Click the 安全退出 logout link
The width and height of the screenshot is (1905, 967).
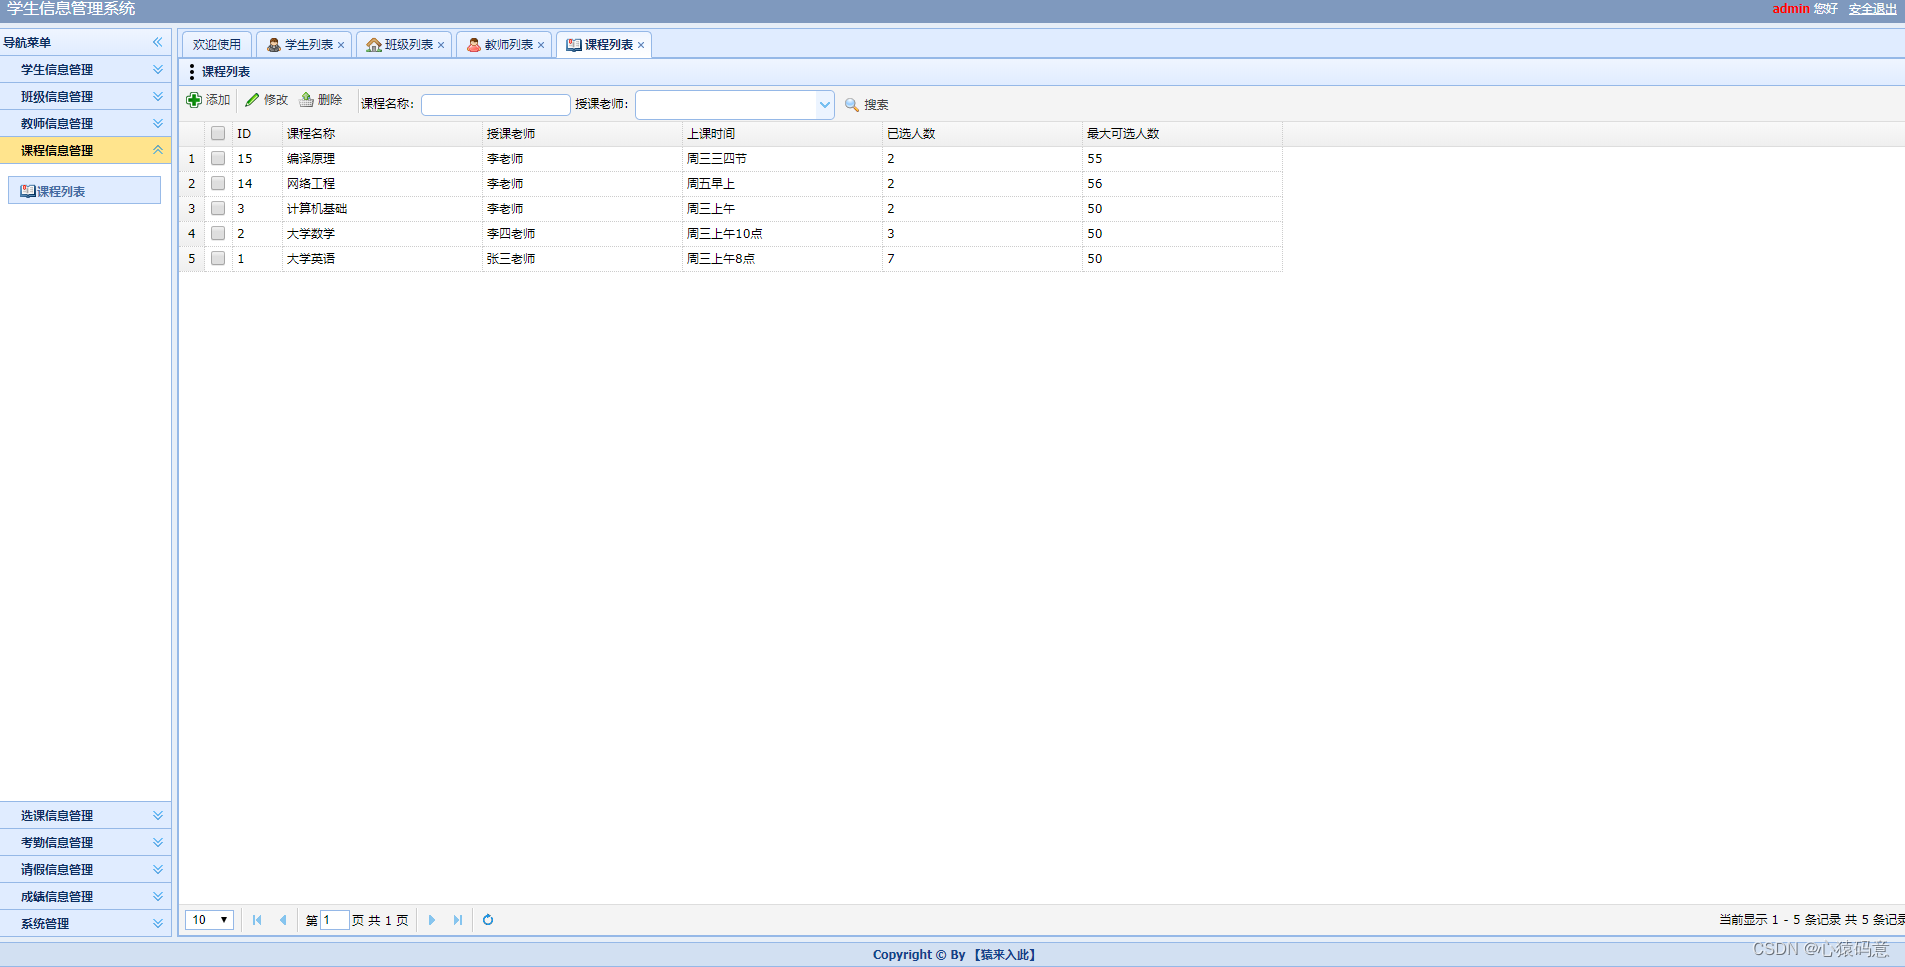(x=1871, y=9)
